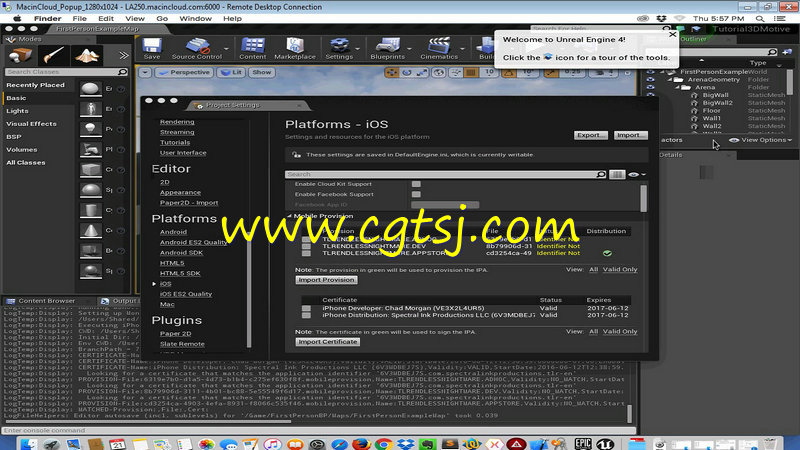800x450 pixels.
Task: Click the Export... button
Action: point(591,135)
